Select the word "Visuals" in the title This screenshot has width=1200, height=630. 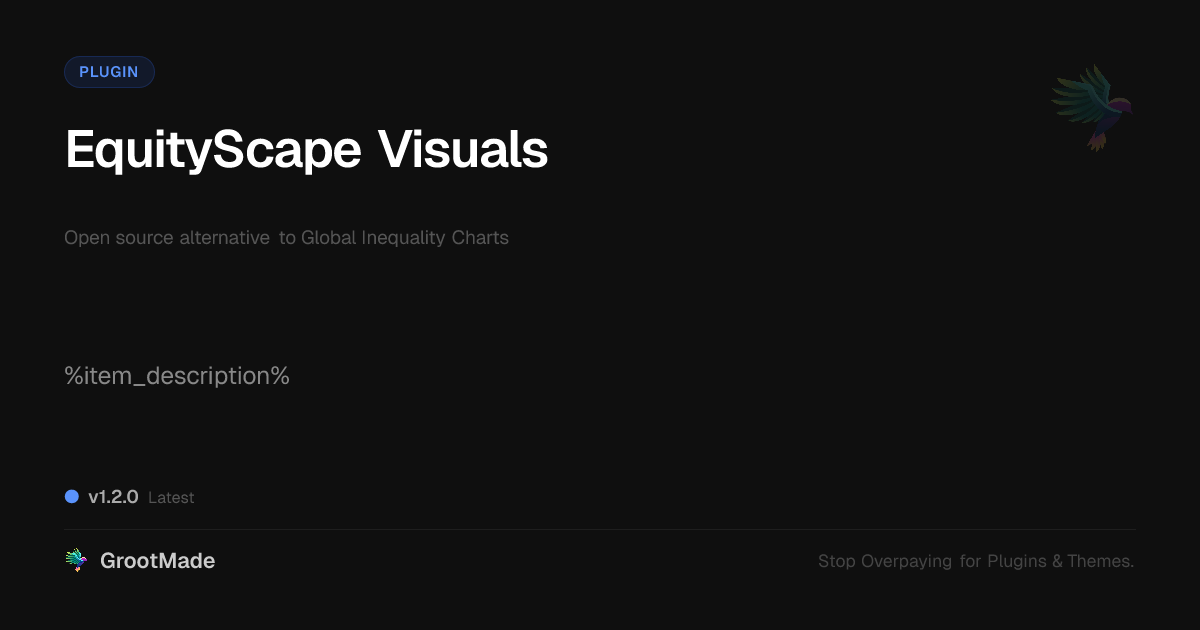click(463, 151)
